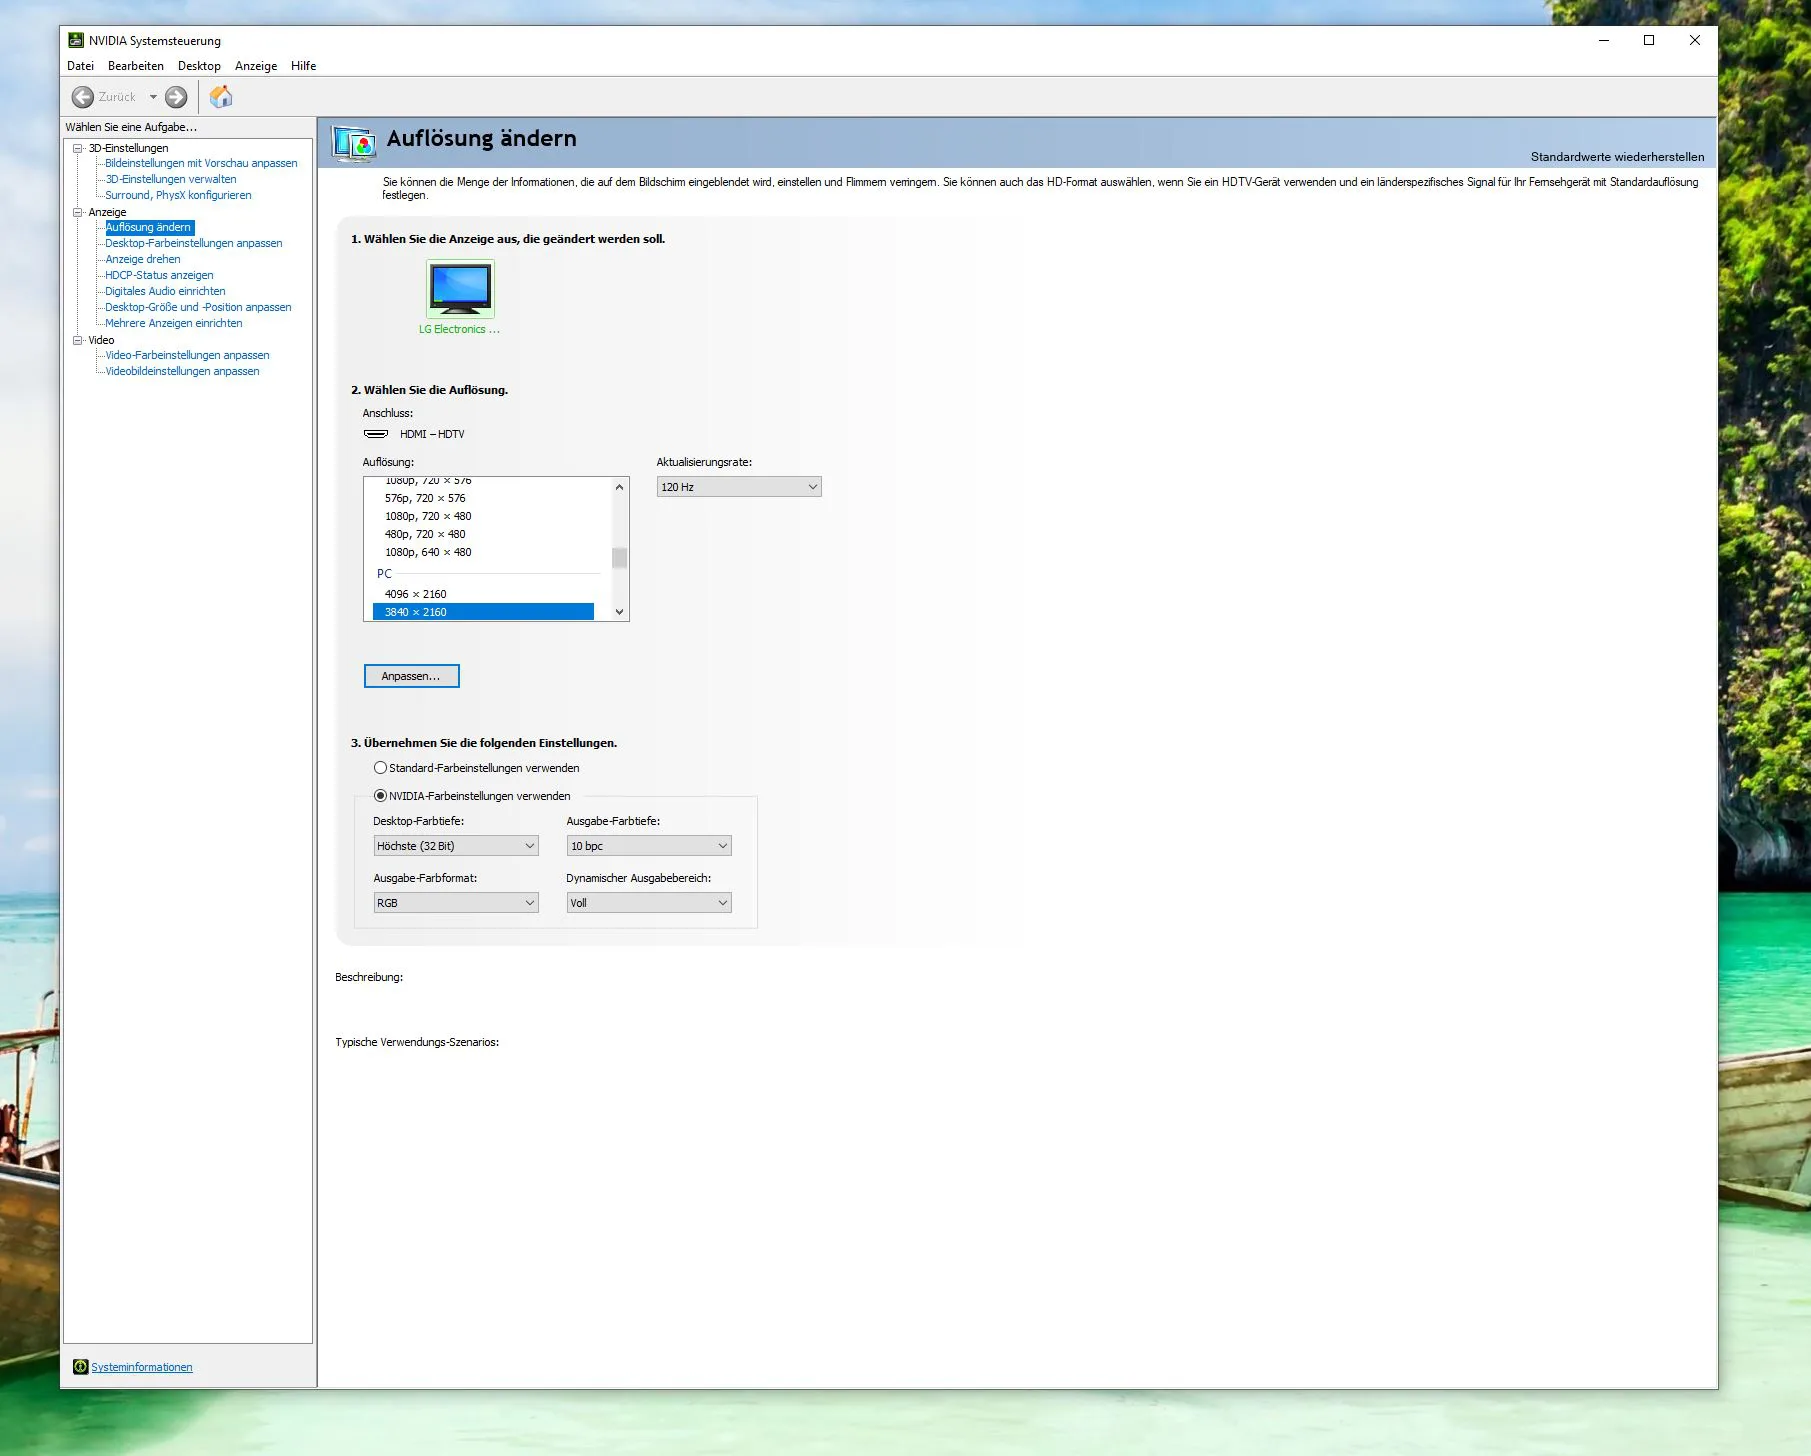Viewport: 1811px width, 1456px height.
Task: Select resolution 1080p, 720 × 480
Action: tap(428, 516)
